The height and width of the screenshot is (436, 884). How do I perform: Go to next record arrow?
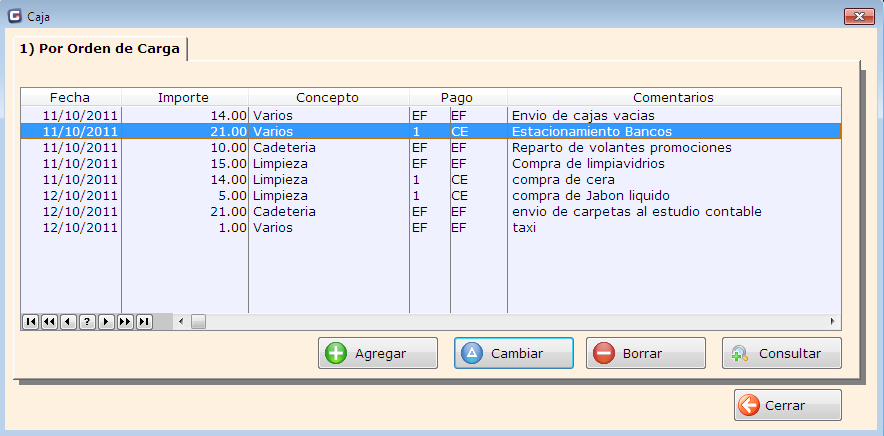pos(106,322)
